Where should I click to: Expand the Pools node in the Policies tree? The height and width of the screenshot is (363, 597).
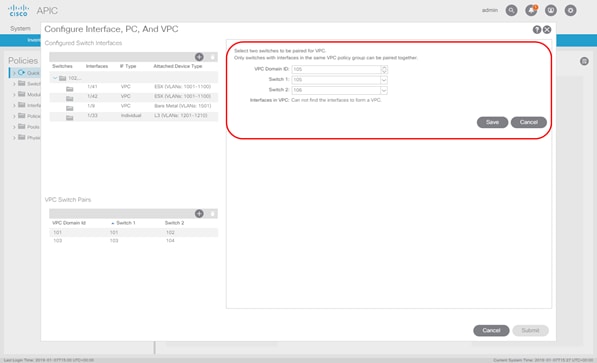(x=14, y=127)
